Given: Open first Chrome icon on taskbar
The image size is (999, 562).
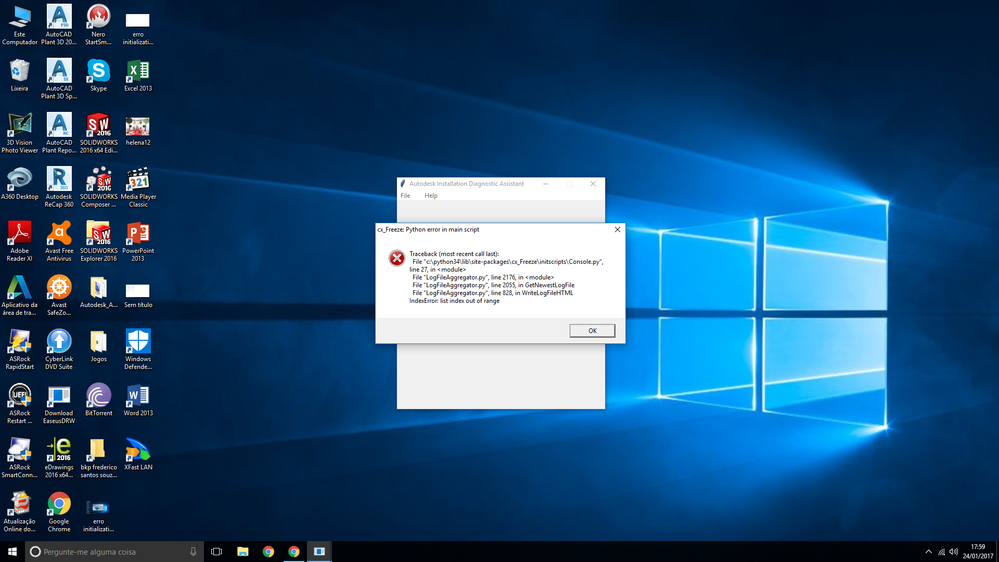Looking at the screenshot, I should click(268, 551).
